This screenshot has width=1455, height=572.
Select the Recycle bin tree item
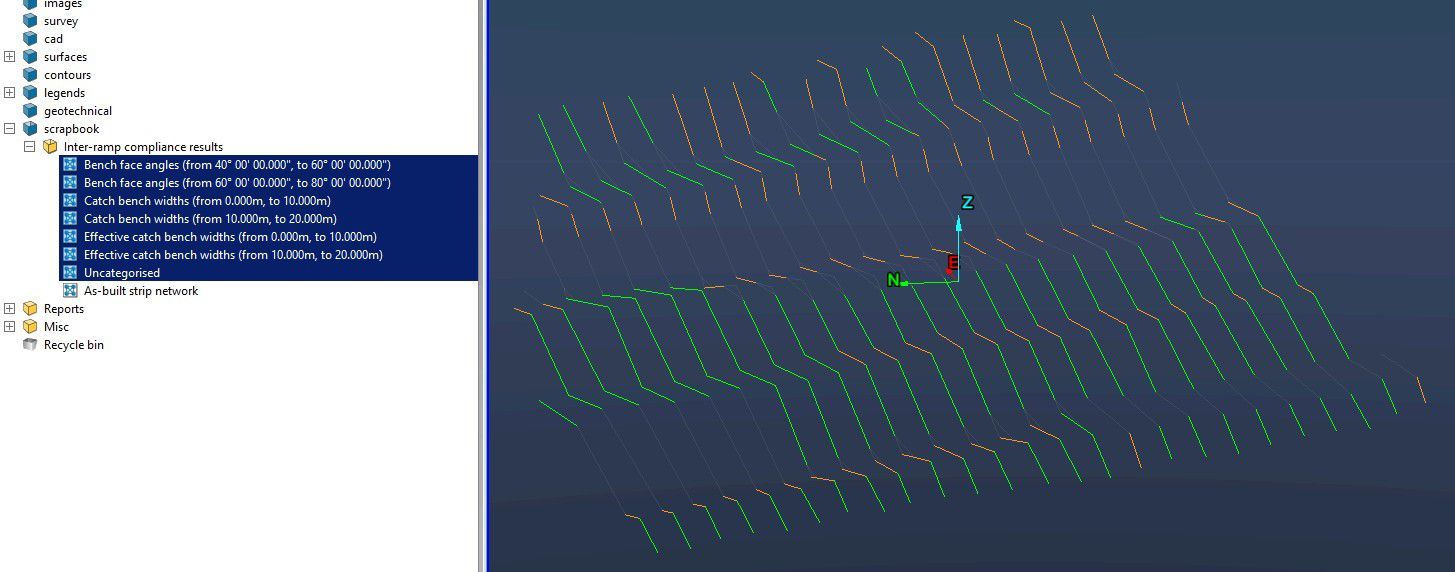73,345
